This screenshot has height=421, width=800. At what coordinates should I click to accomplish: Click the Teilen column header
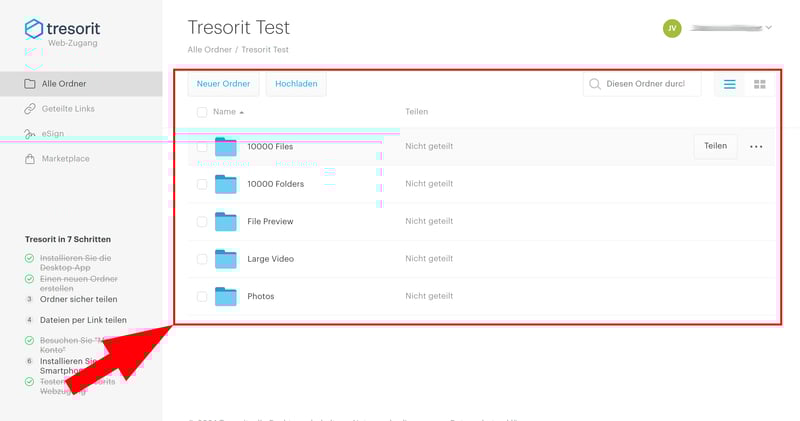pyautogui.click(x=416, y=112)
